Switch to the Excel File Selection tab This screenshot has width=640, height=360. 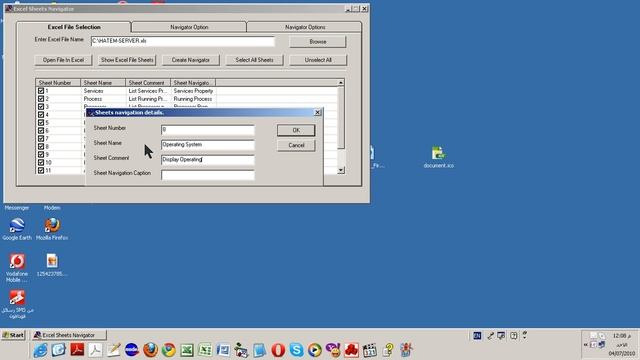(74, 27)
